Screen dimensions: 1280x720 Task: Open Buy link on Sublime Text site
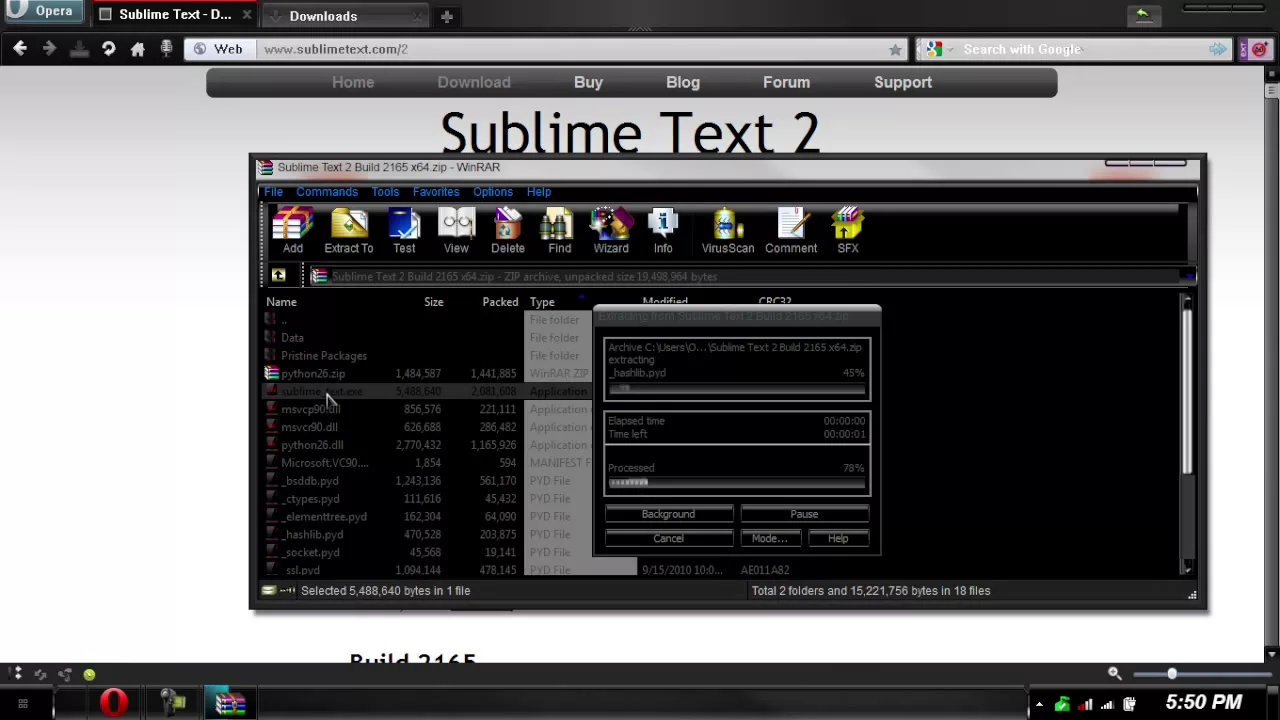[588, 82]
